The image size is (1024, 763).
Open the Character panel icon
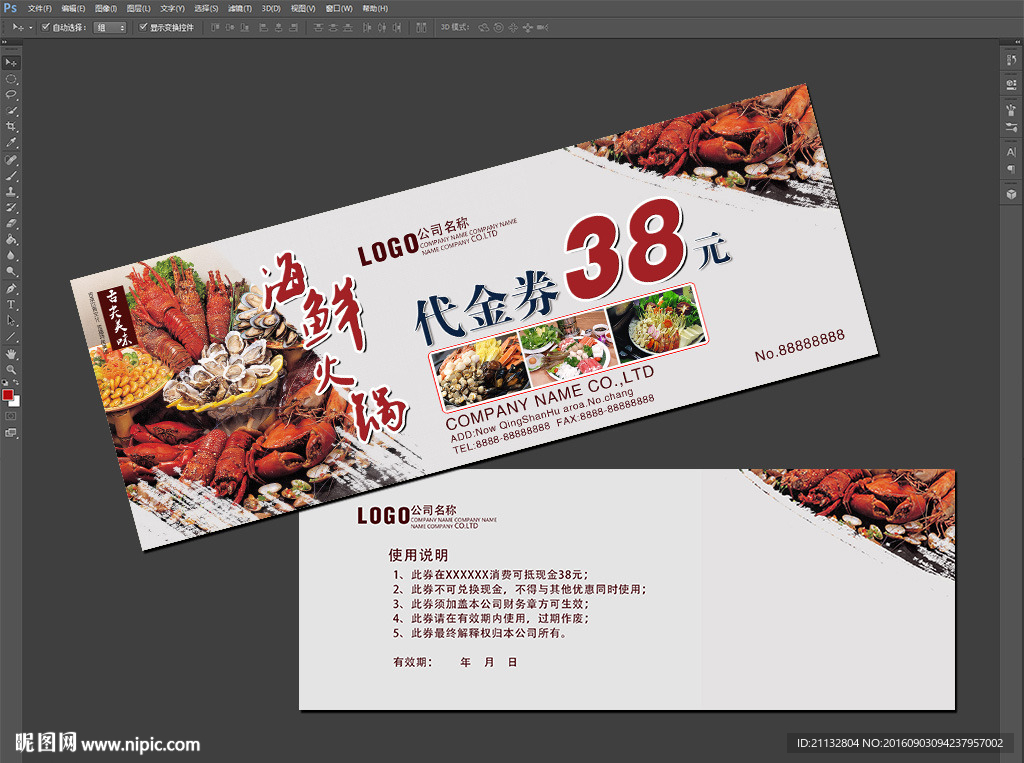tap(1011, 152)
